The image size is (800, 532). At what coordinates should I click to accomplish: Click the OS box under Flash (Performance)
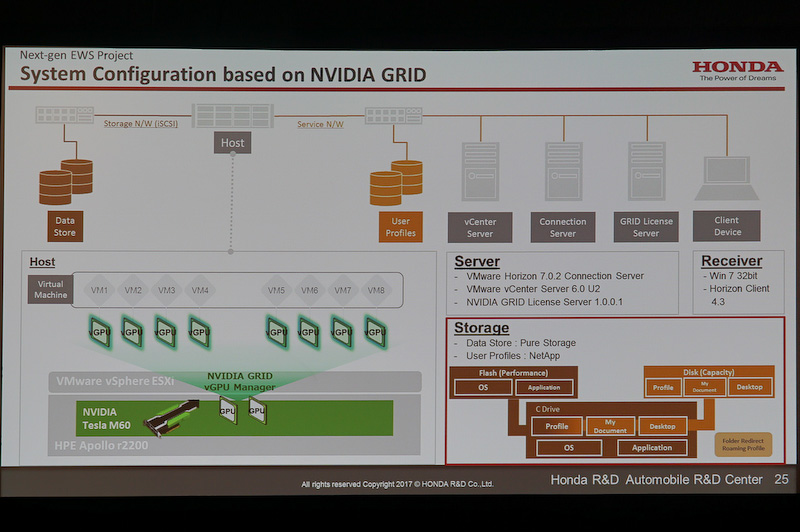[x=483, y=387]
